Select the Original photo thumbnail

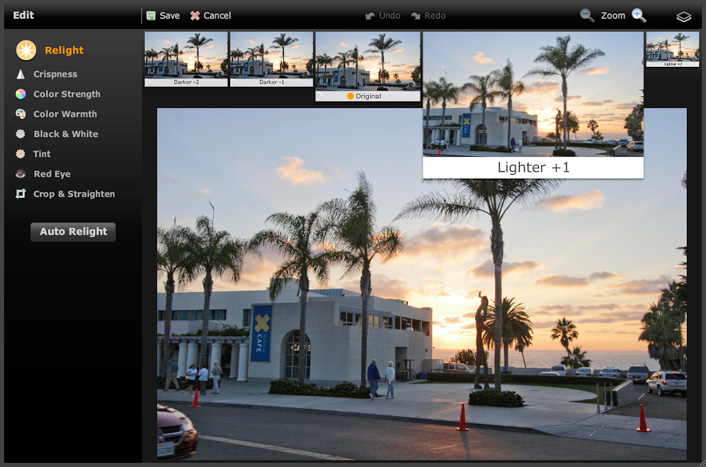click(x=367, y=64)
